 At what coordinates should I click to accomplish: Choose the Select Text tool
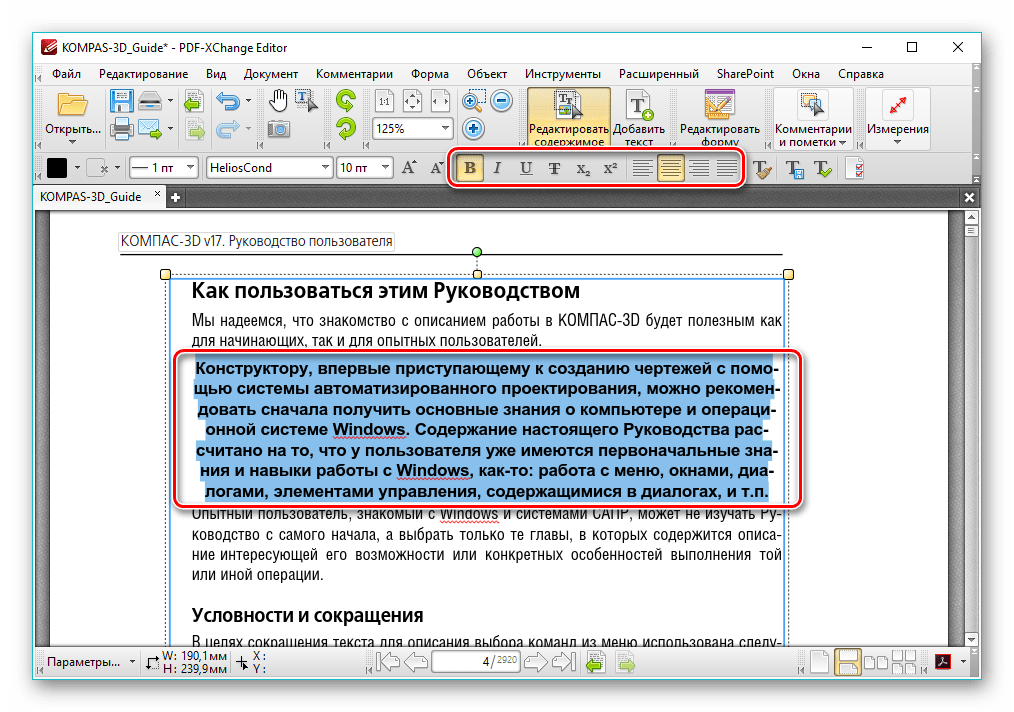pyautogui.click(x=306, y=101)
